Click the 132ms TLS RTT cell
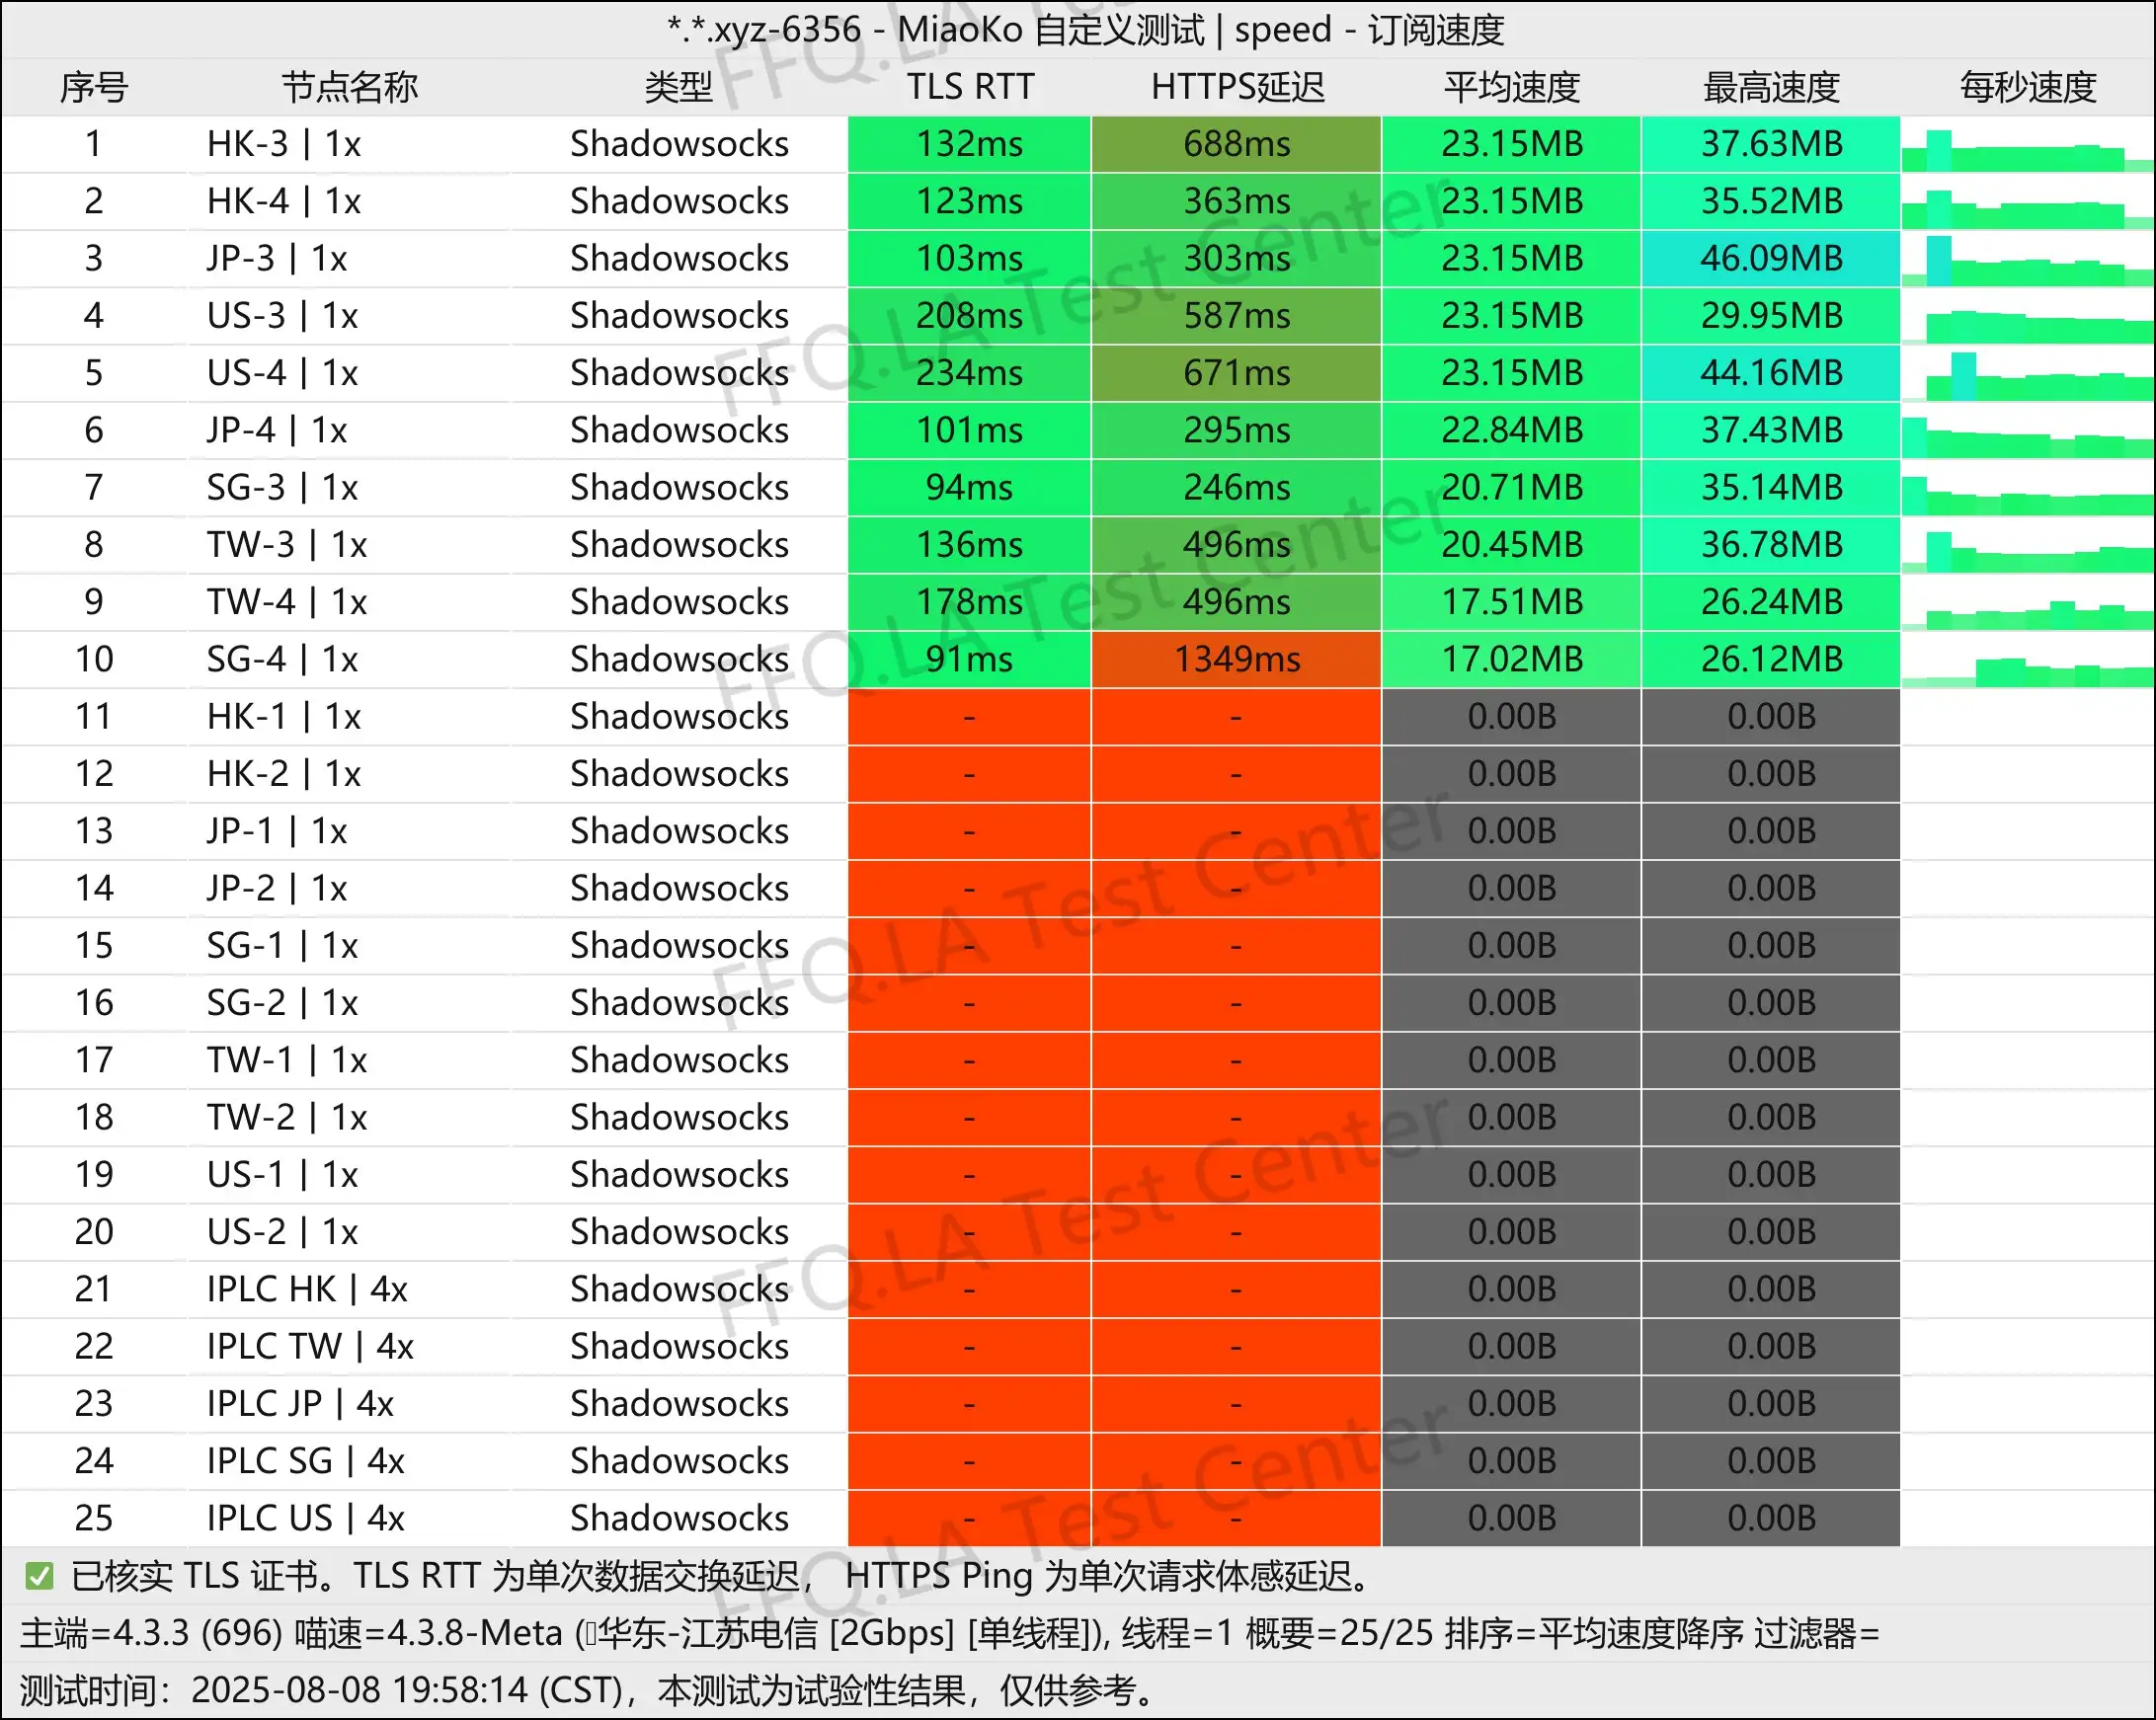 (969, 144)
